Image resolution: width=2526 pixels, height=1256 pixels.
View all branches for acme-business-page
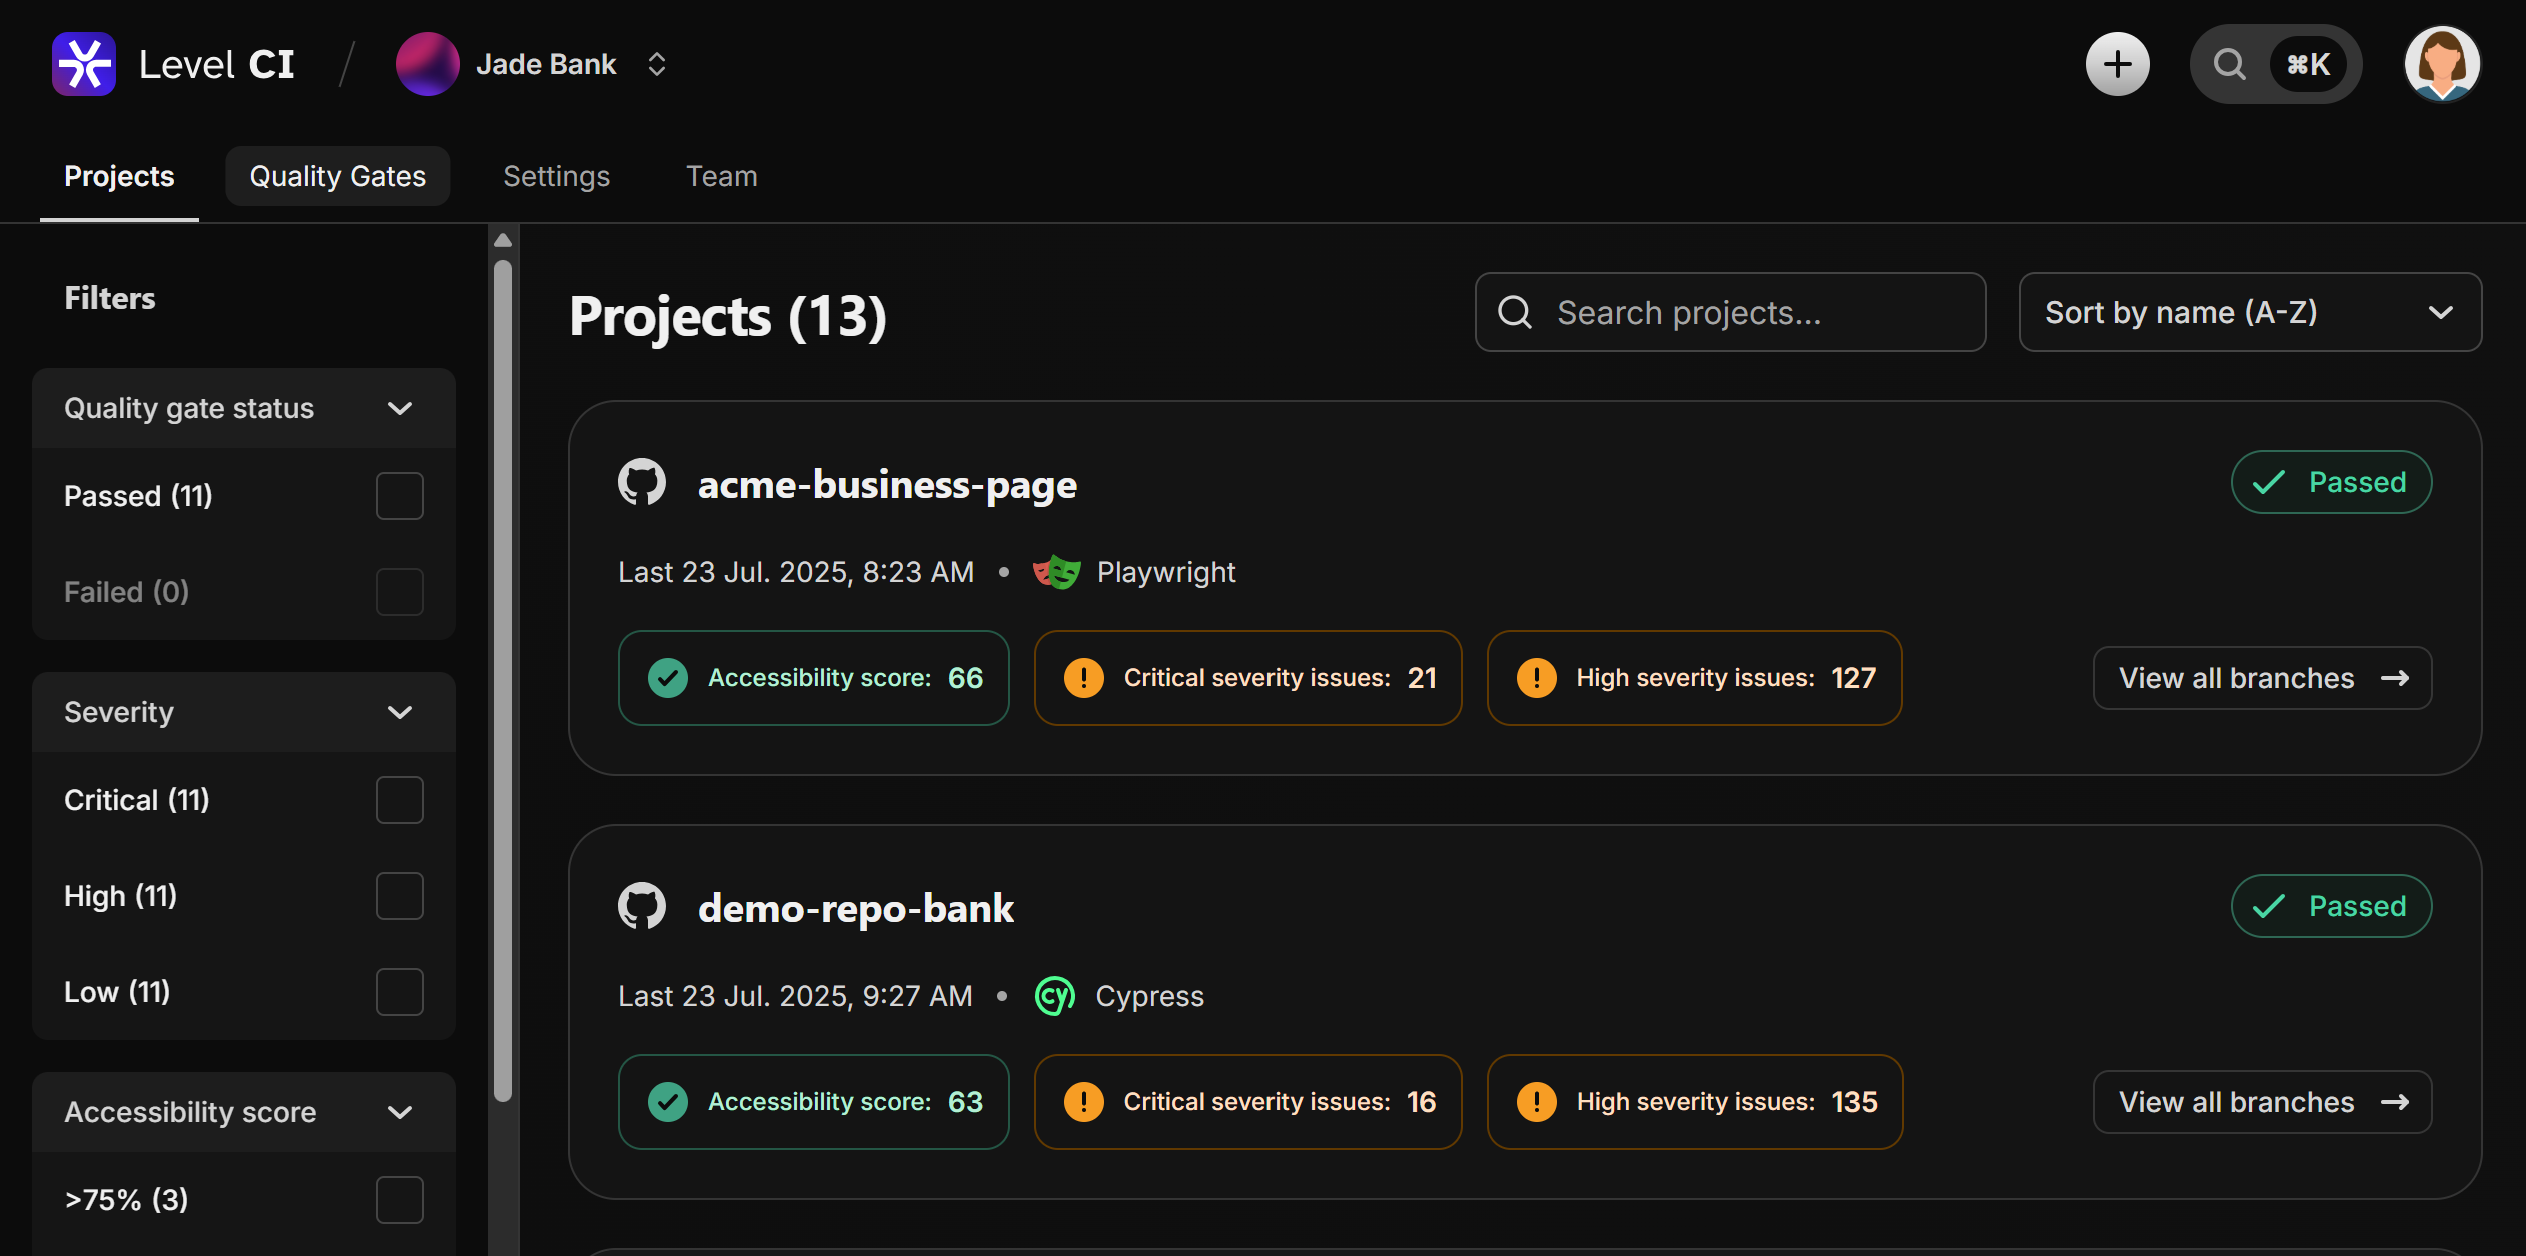click(x=2262, y=678)
